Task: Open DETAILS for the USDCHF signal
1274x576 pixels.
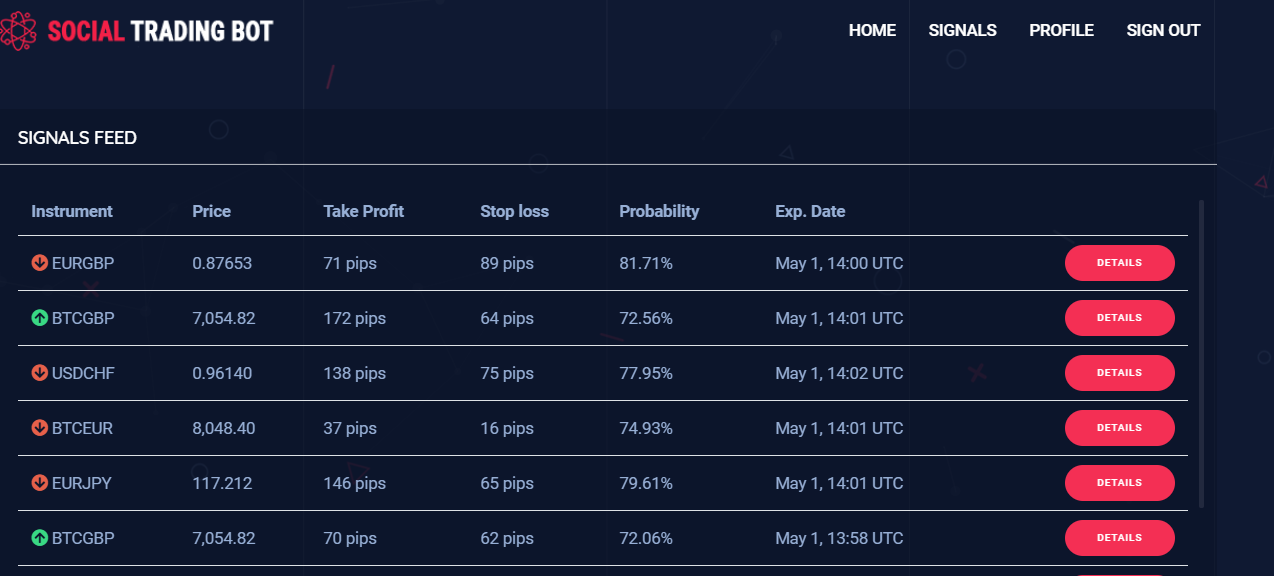Action: tap(1119, 373)
